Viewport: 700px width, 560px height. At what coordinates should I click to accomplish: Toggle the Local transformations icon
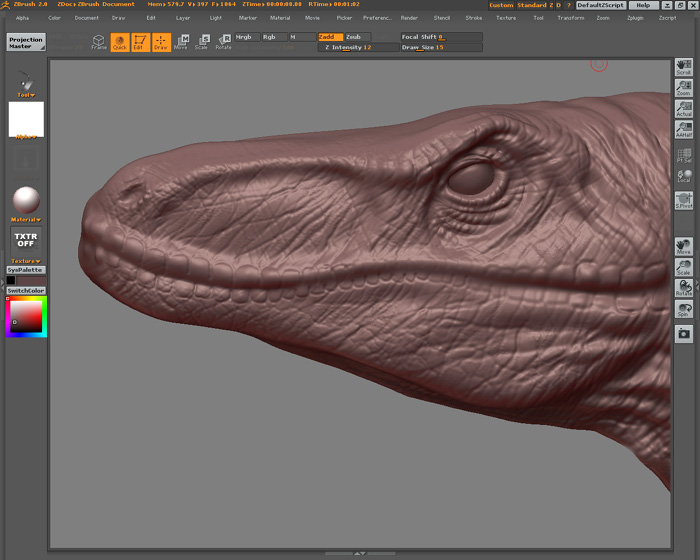(x=683, y=176)
